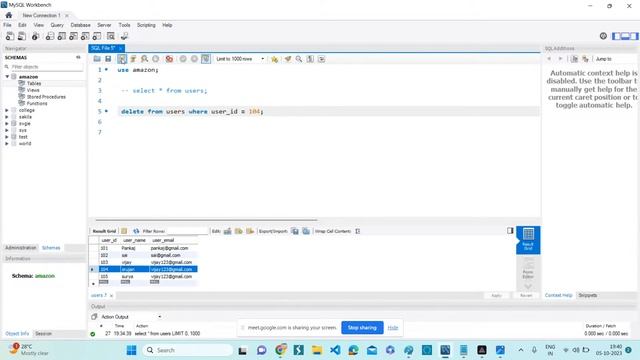Open Visual Studio Code from taskbar

coord(335,350)
